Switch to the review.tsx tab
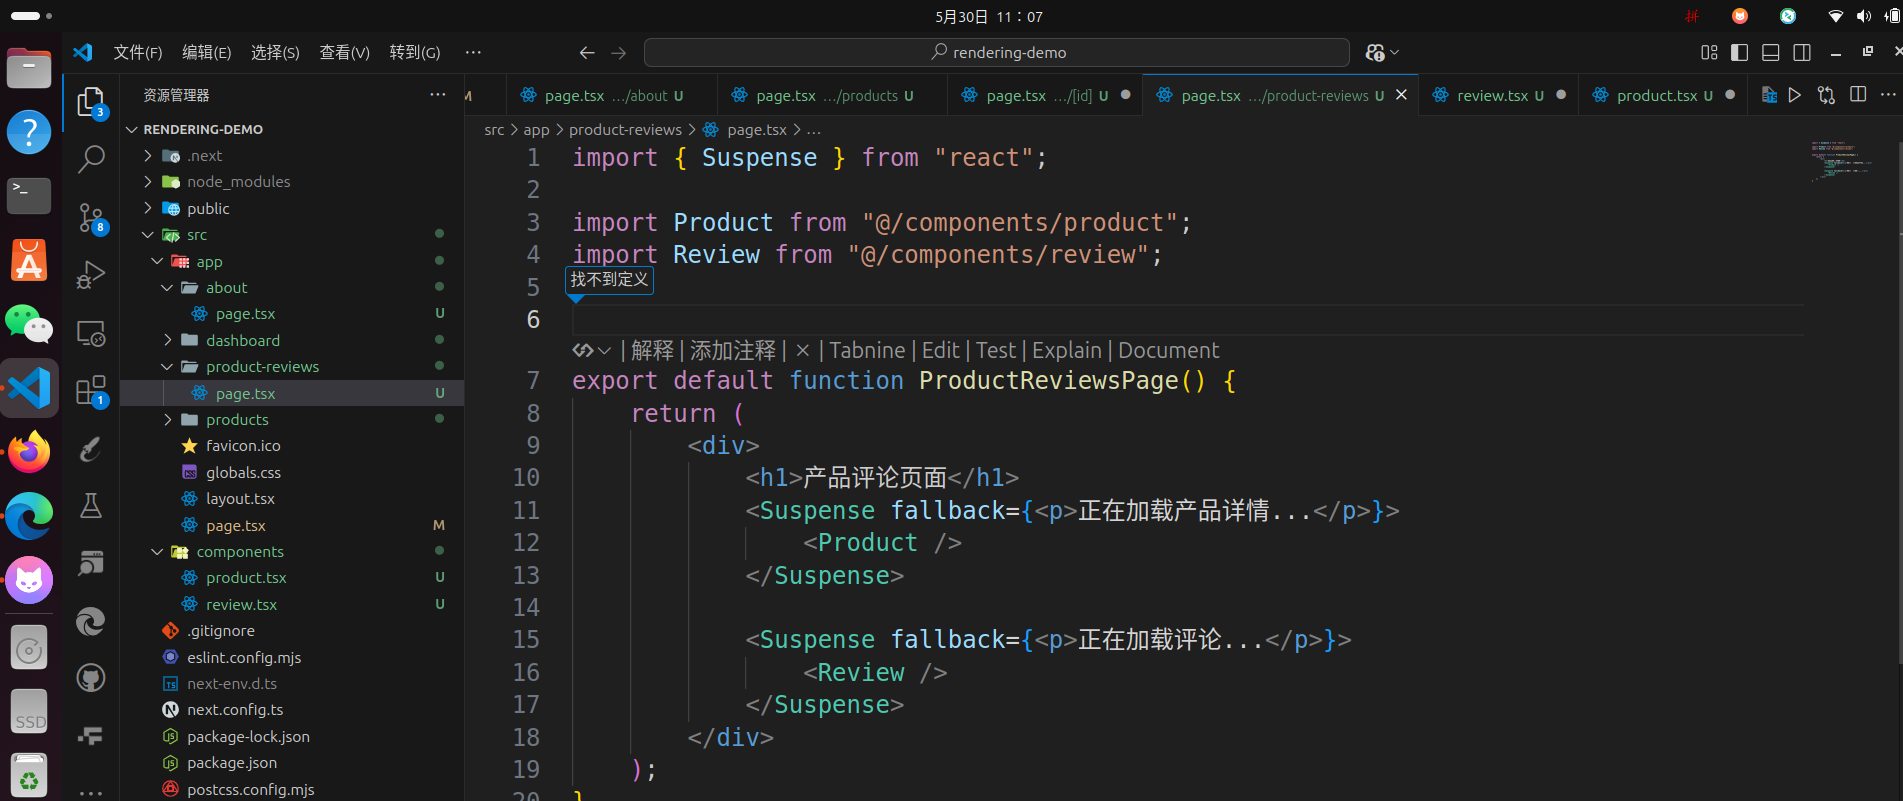This screenshot has width=1903, height=801. click(x=1491, y=96)
